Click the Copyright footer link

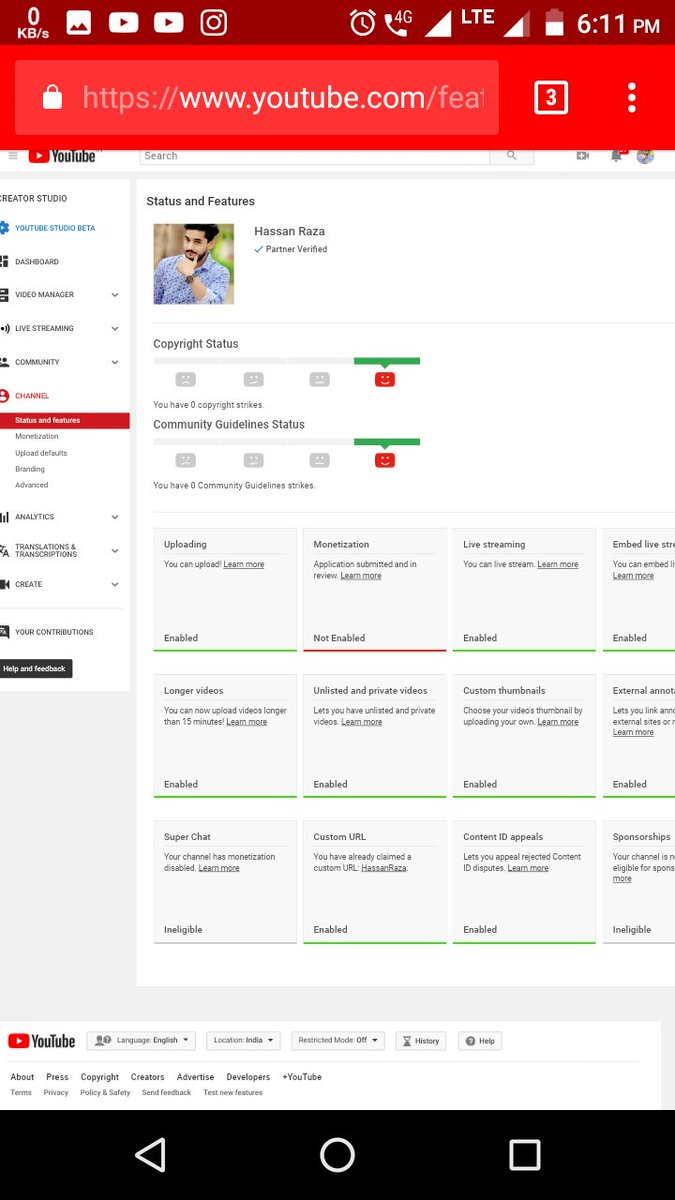(x=100, y=1077)
